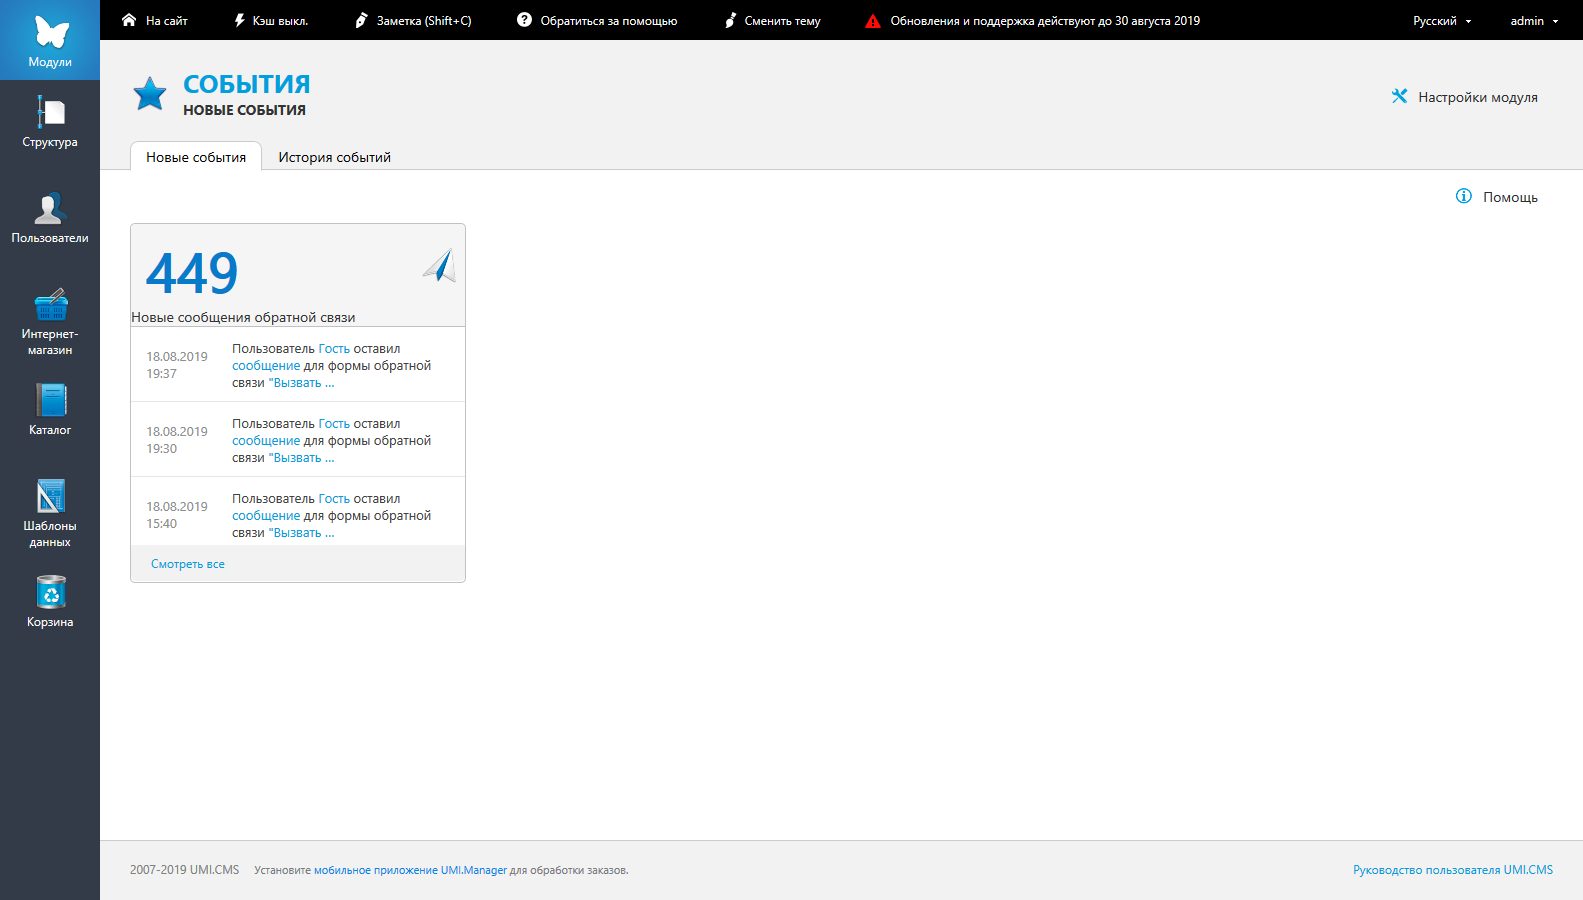The image size is (1583, 900).
Task: Expand the admin user dropdown
Action: point(1533,21)
